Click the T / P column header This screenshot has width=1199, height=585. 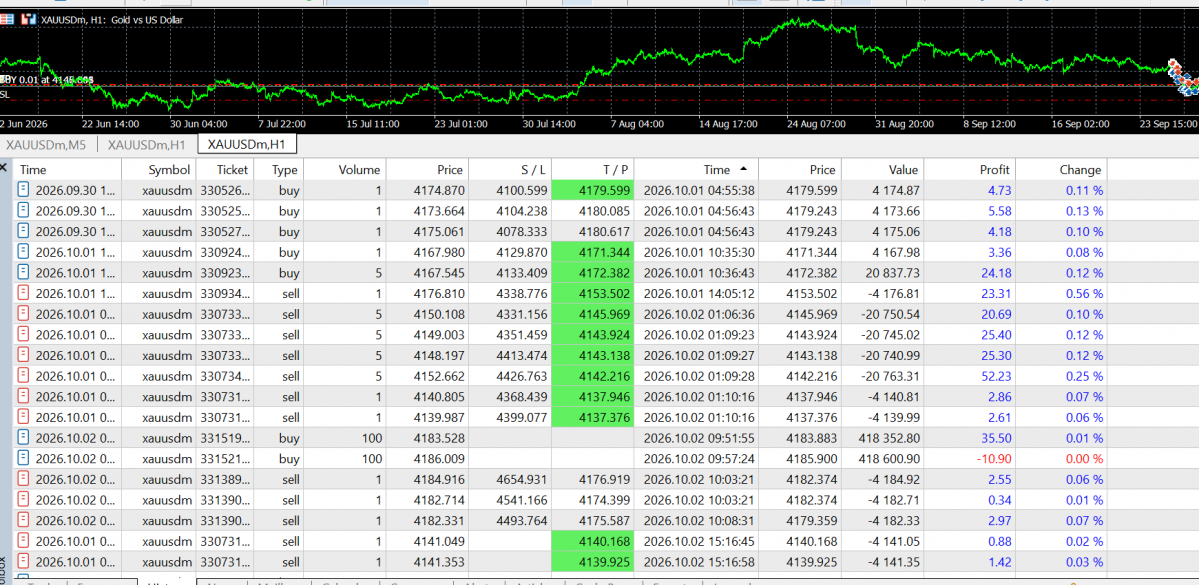point(593,170)
